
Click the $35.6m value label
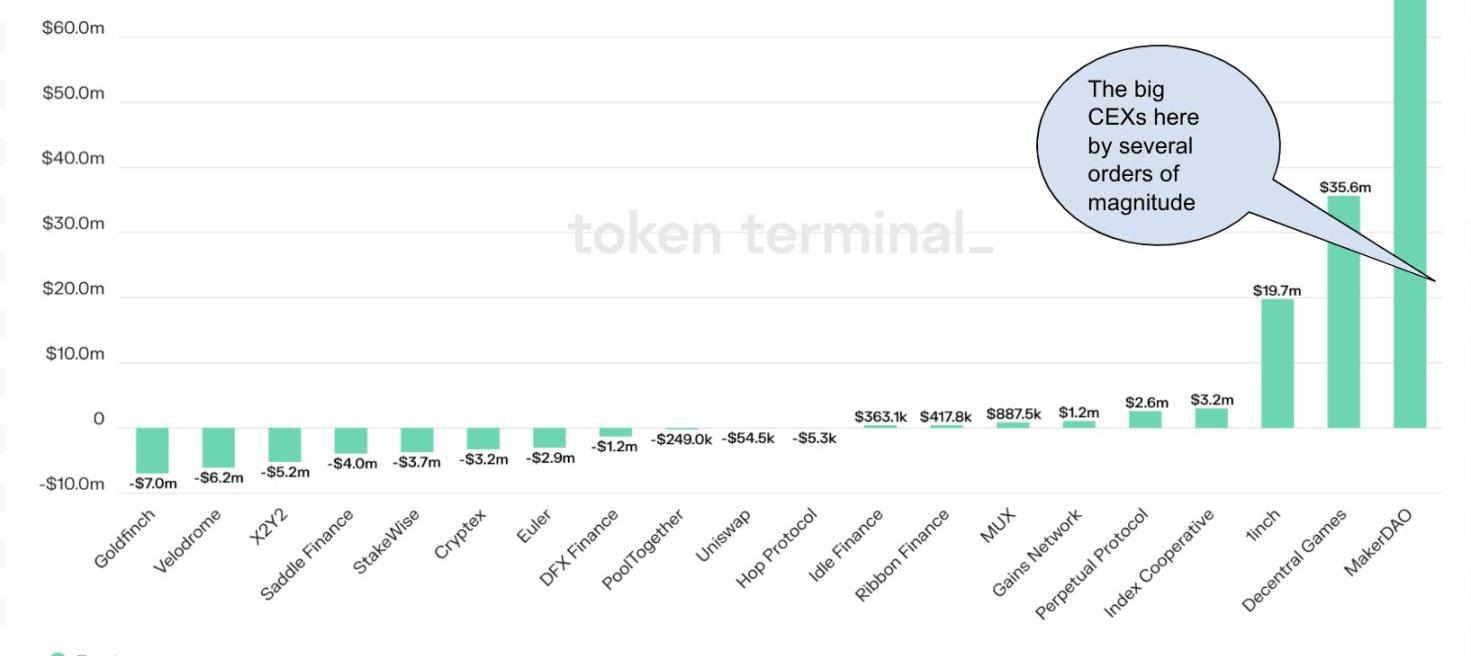[1345, 187]
